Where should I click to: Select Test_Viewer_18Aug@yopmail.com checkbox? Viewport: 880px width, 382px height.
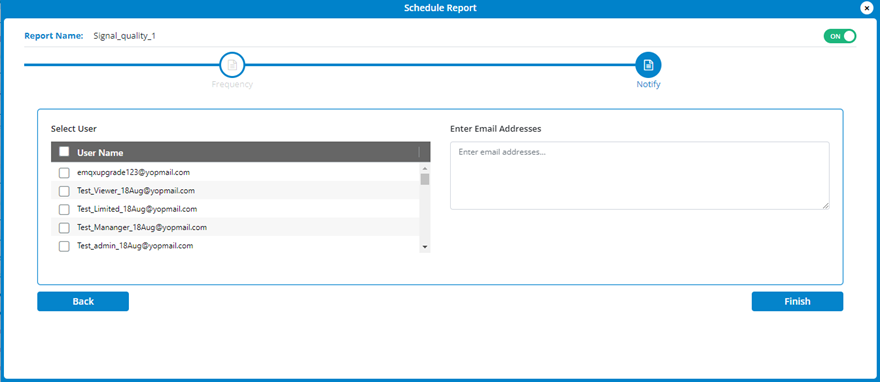[x=64, y=191]
